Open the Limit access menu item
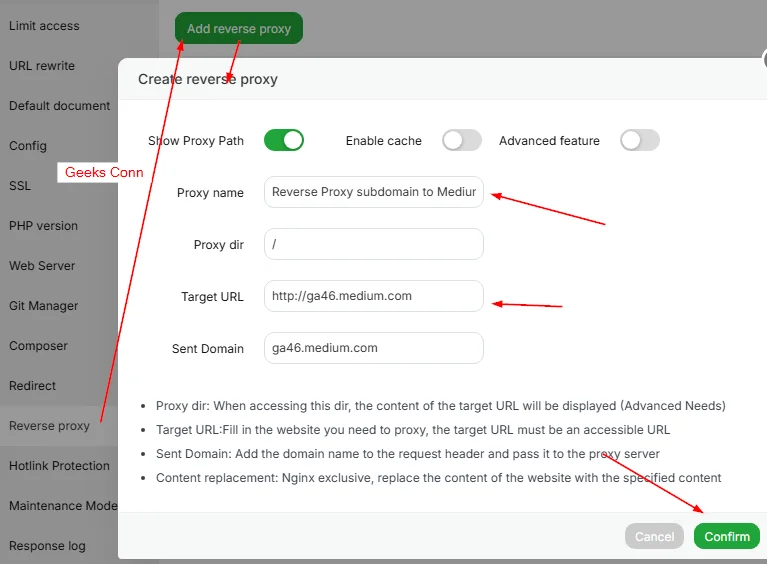 click(44, 26)
